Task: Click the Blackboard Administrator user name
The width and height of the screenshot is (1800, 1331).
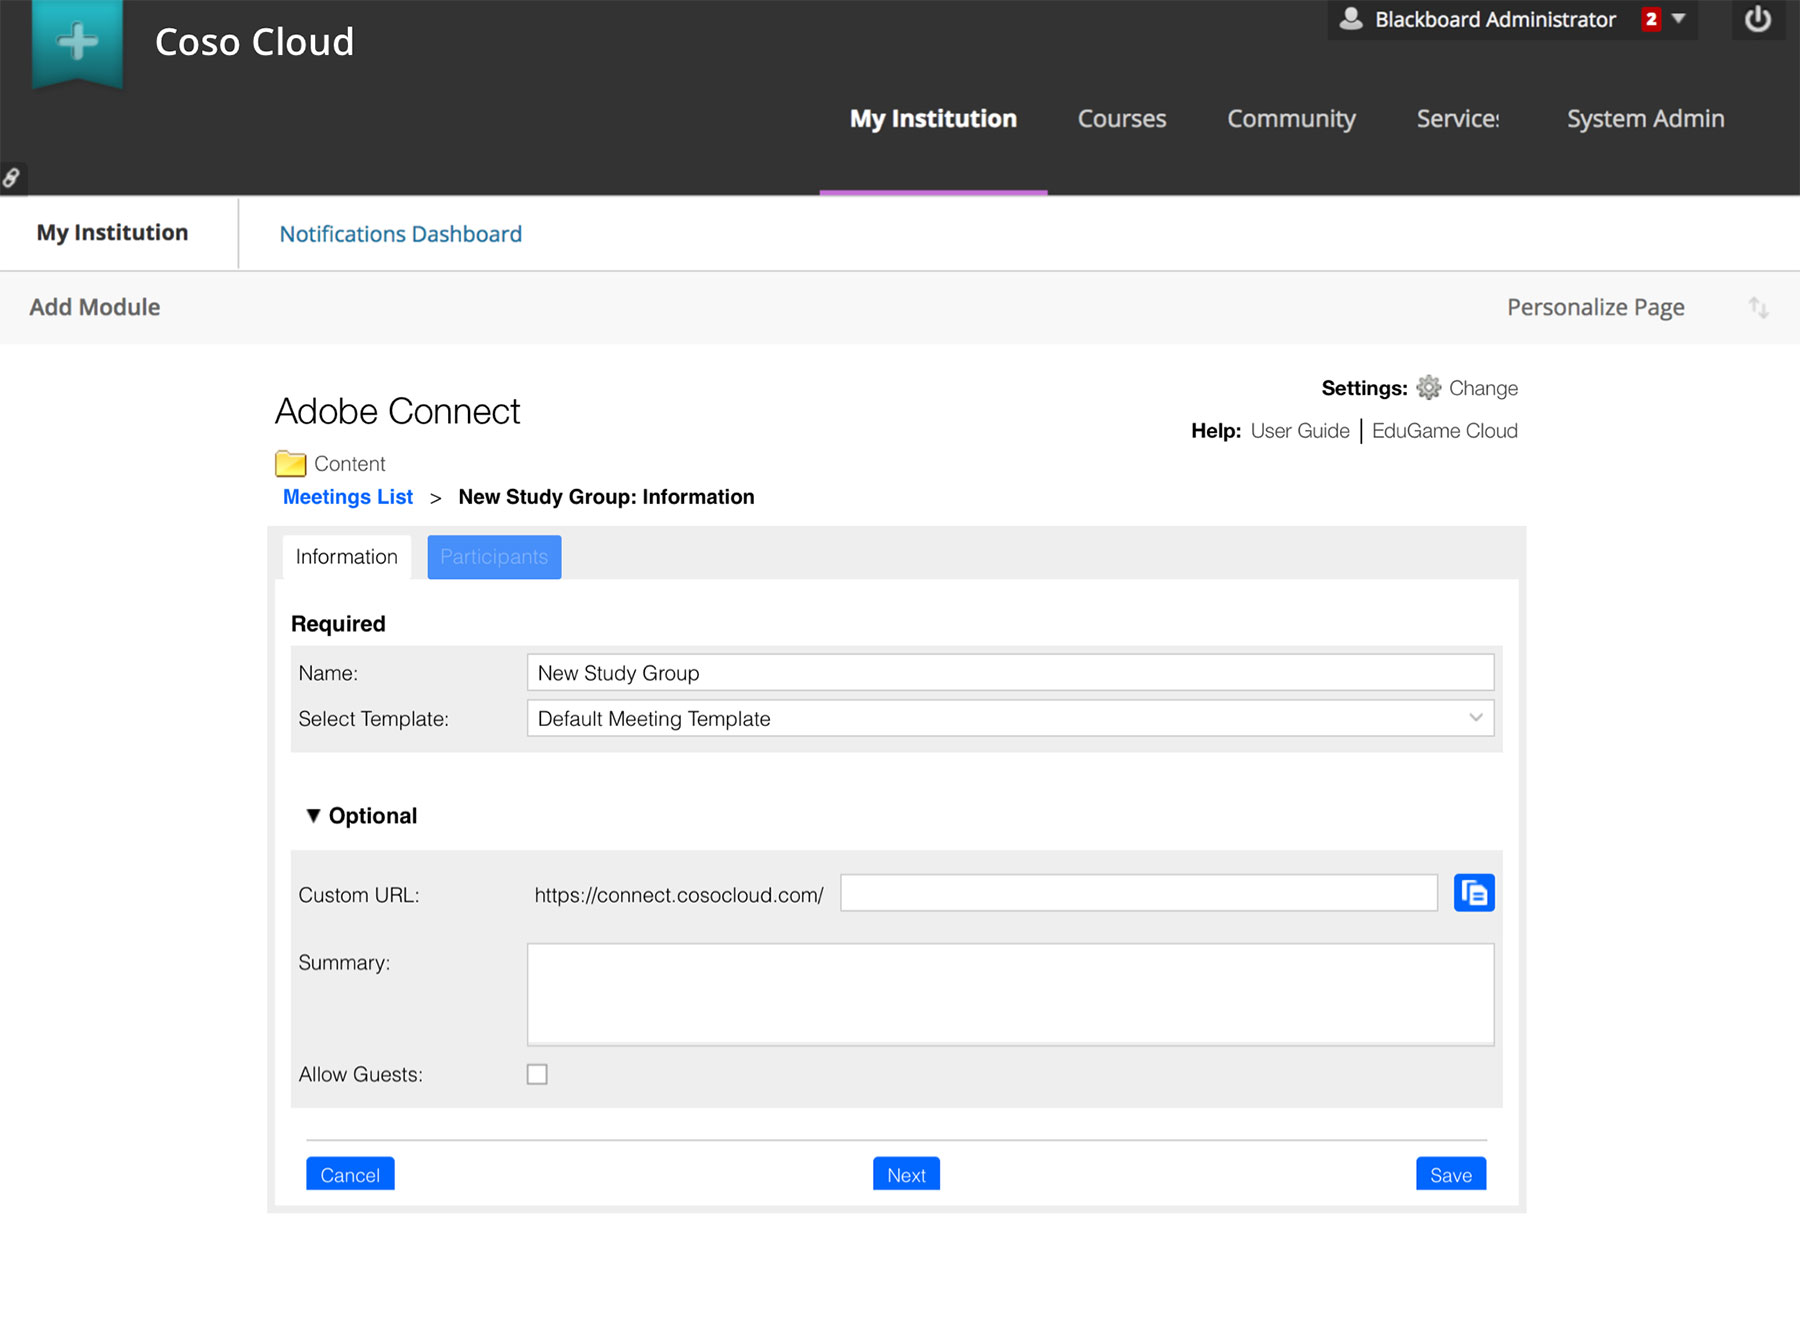Action: pos(1495,19)
